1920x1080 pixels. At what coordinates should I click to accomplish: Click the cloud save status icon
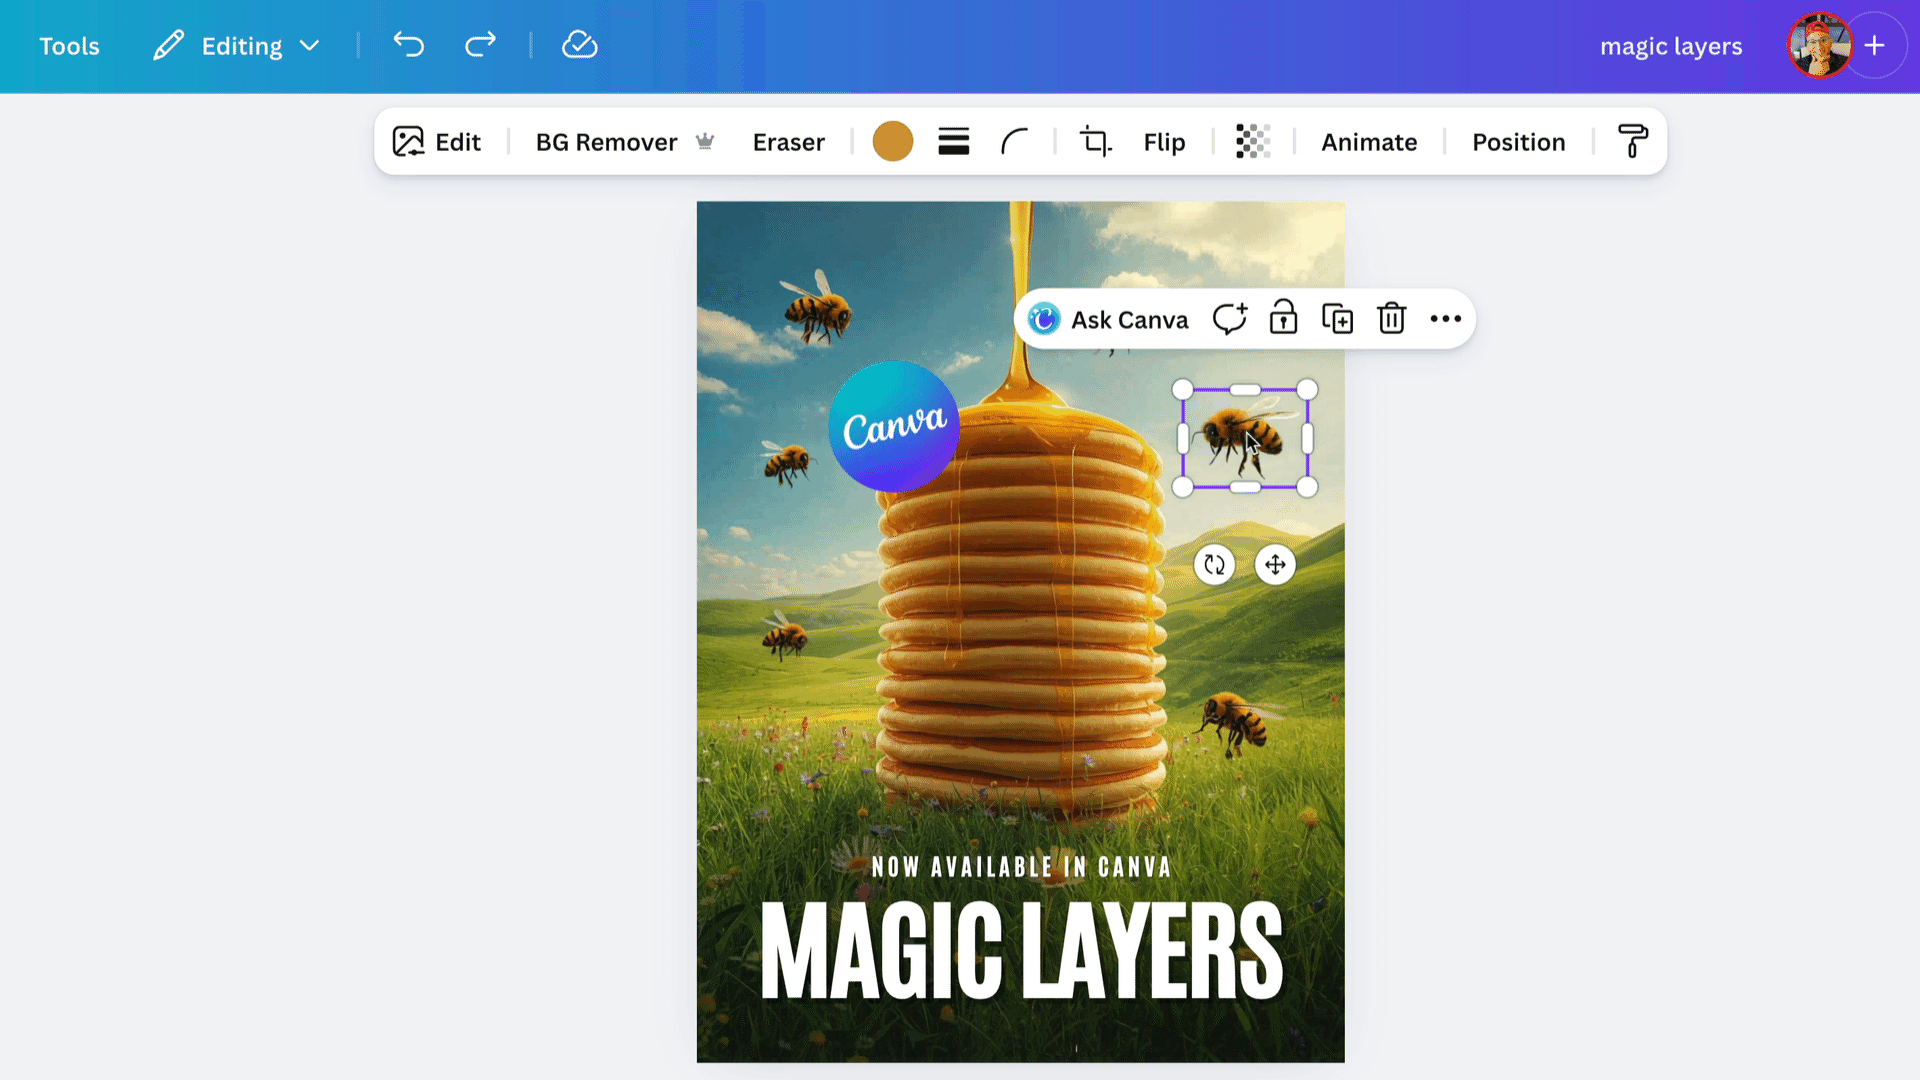[579, 45]
